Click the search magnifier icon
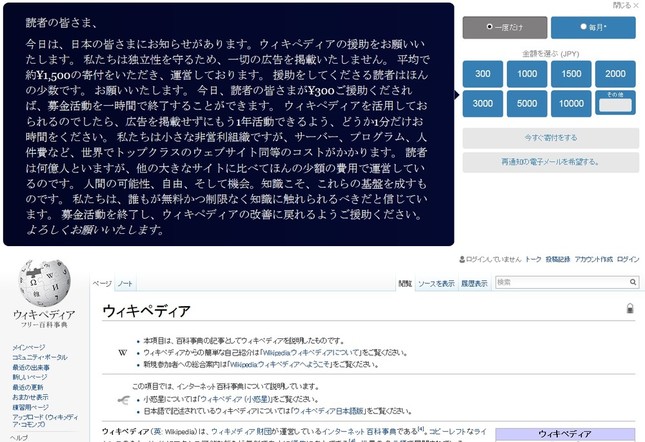This screenshot has width=645, height=442. (x=631, y=283)
